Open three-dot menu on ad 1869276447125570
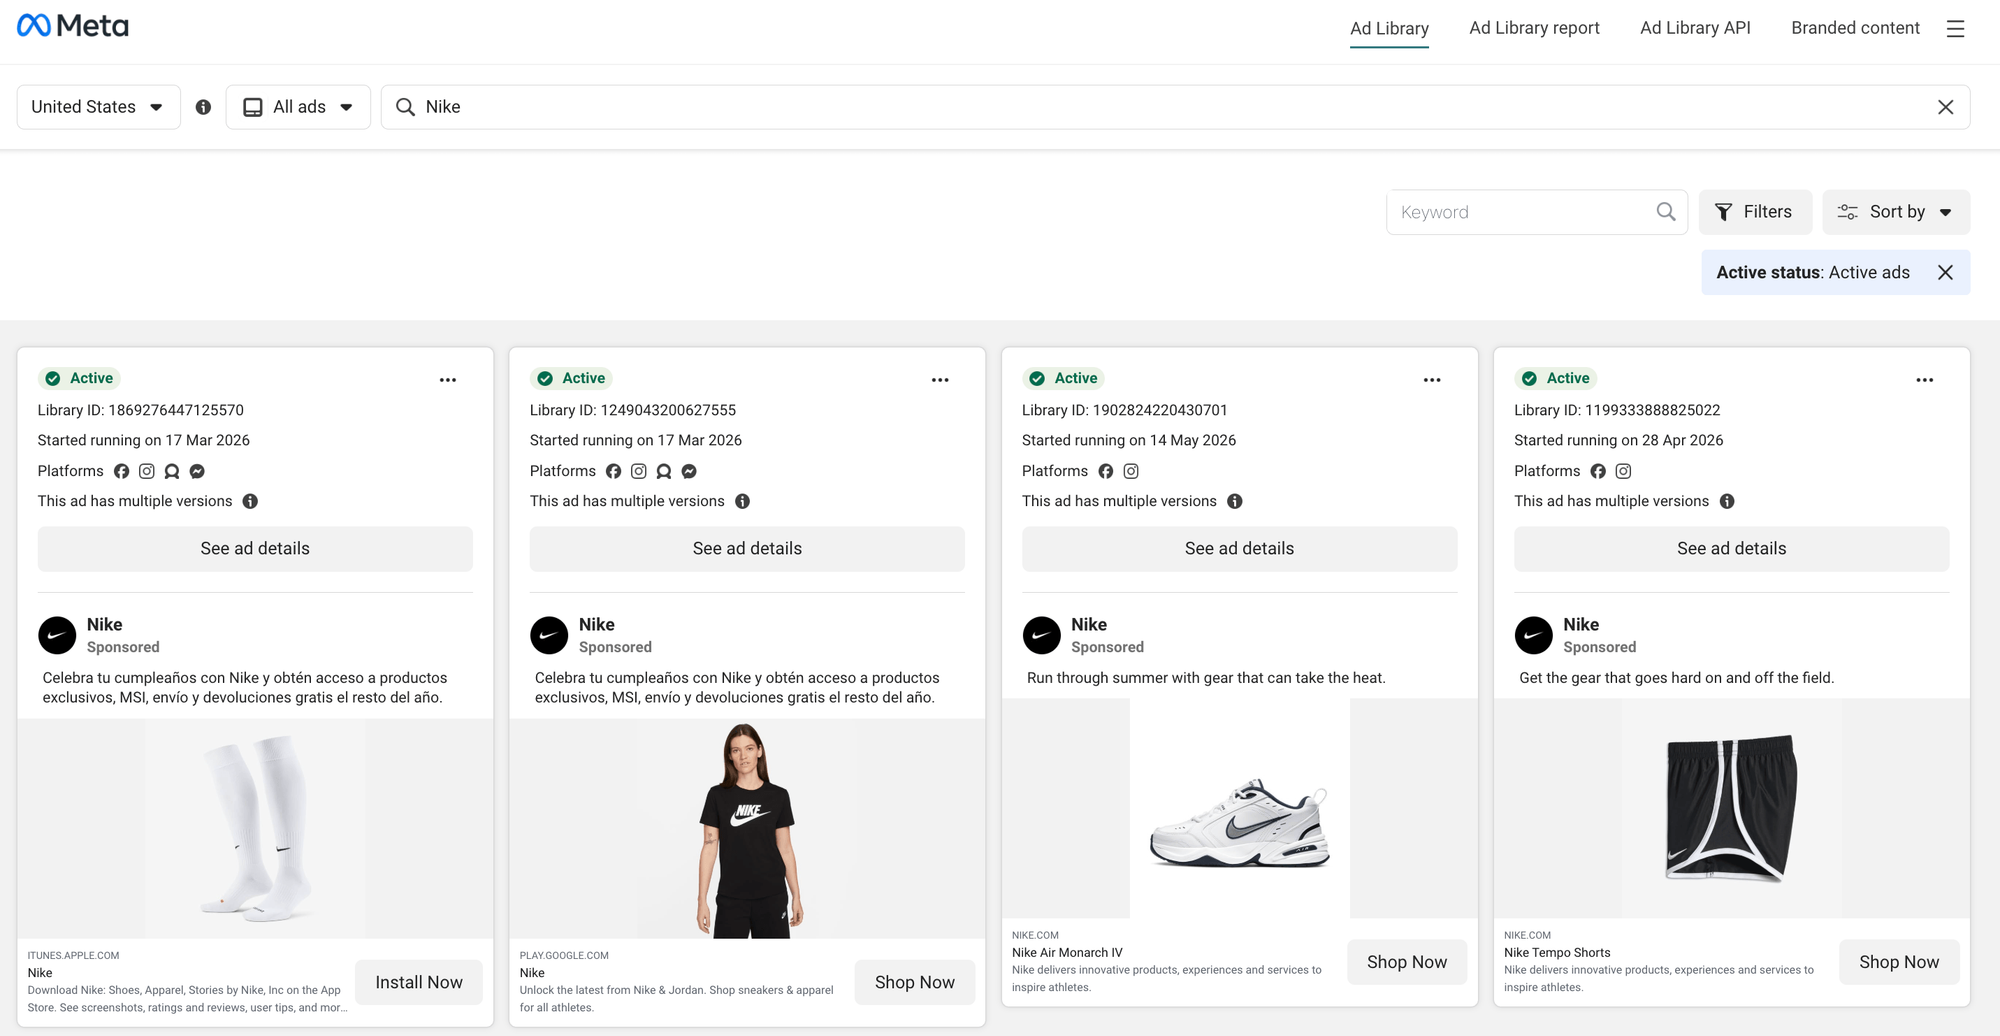This screenshot has height=1036, width=2000. pos(448,380)
